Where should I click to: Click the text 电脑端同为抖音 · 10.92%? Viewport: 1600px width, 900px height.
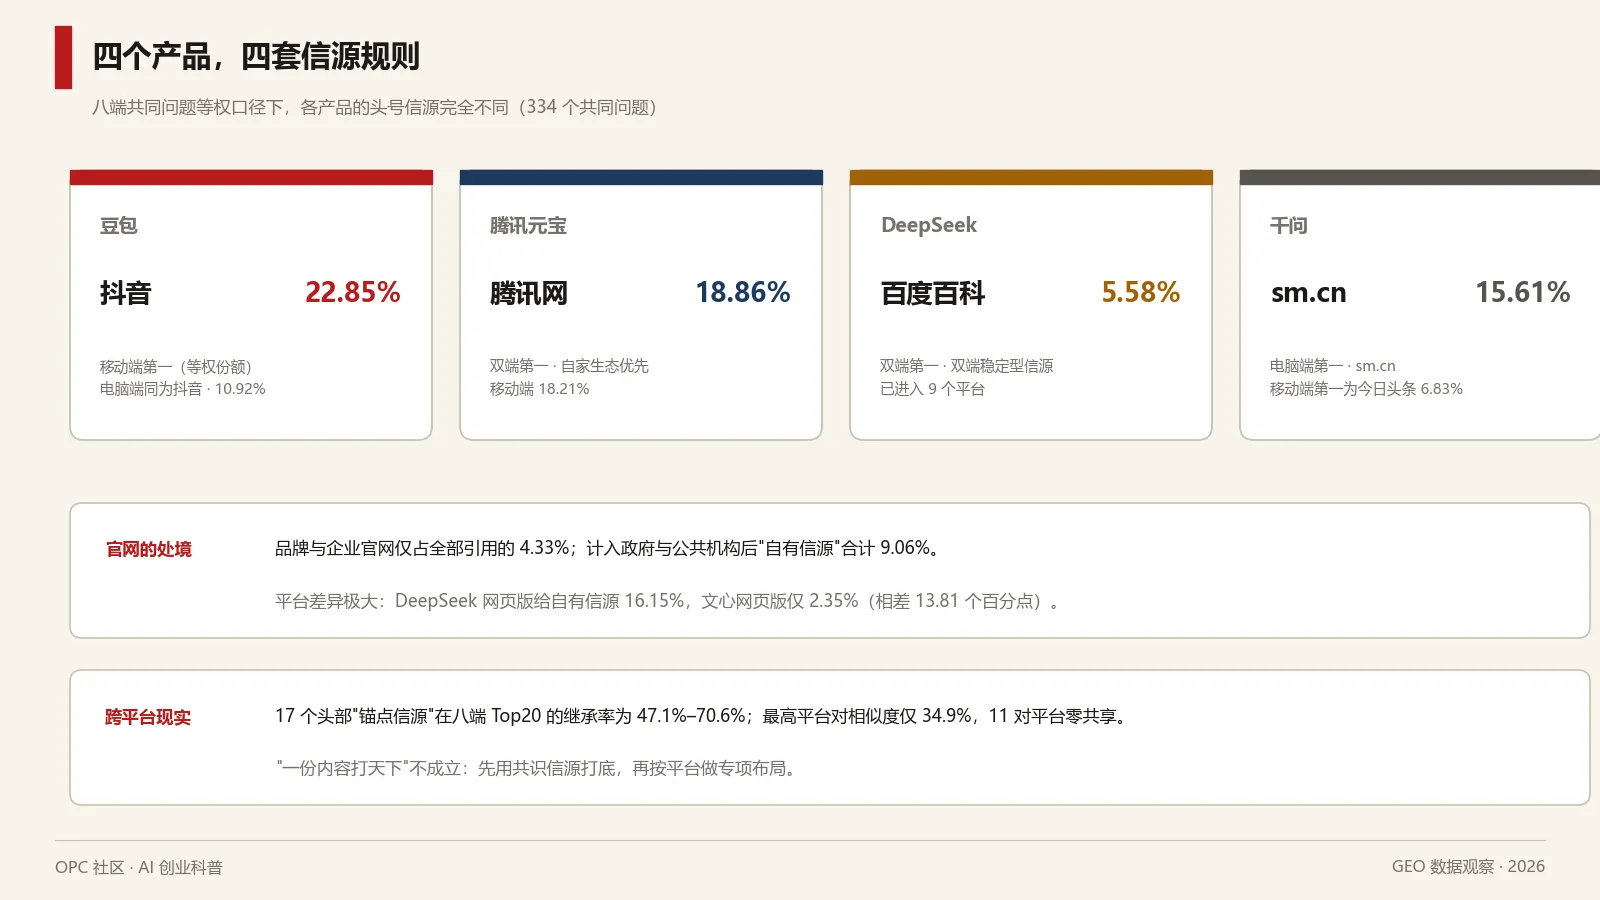point(182,389)
